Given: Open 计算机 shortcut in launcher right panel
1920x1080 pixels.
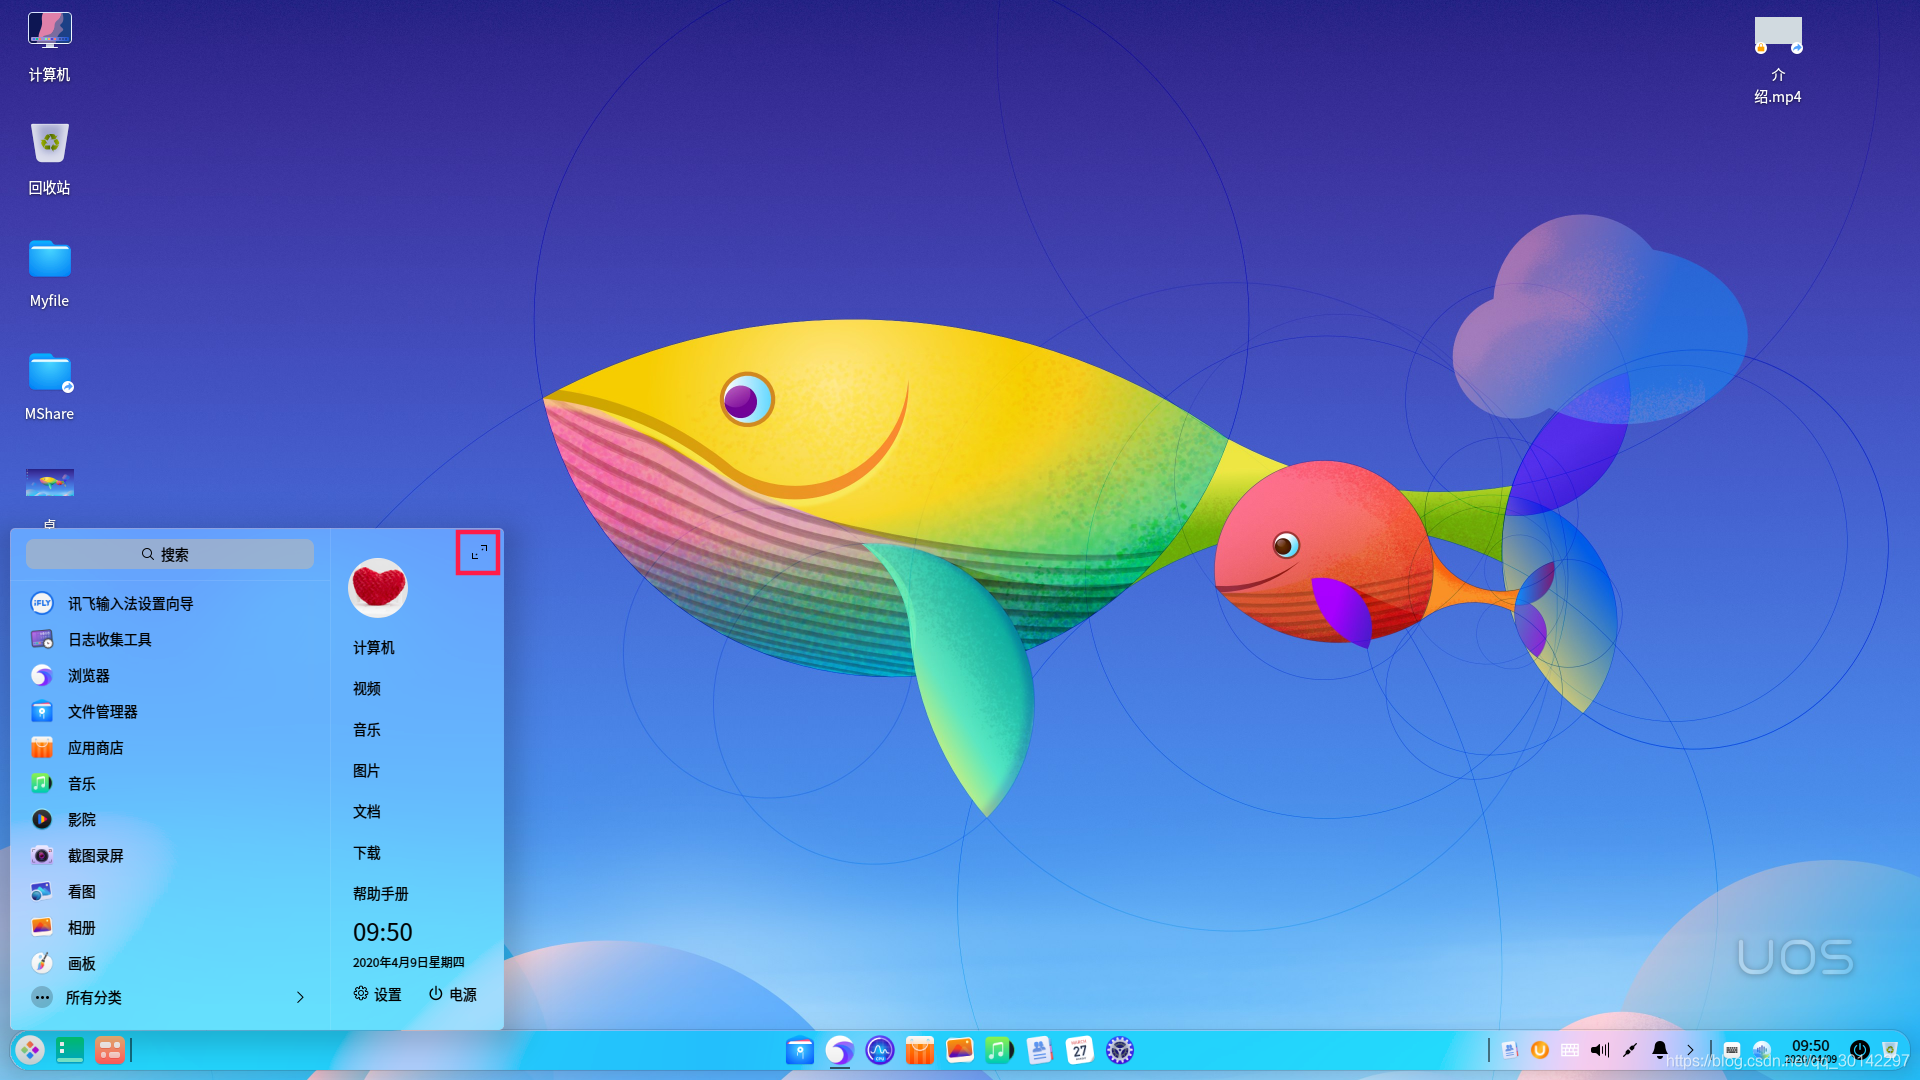Looking at the screenshot, I should [x=374, y=647].
